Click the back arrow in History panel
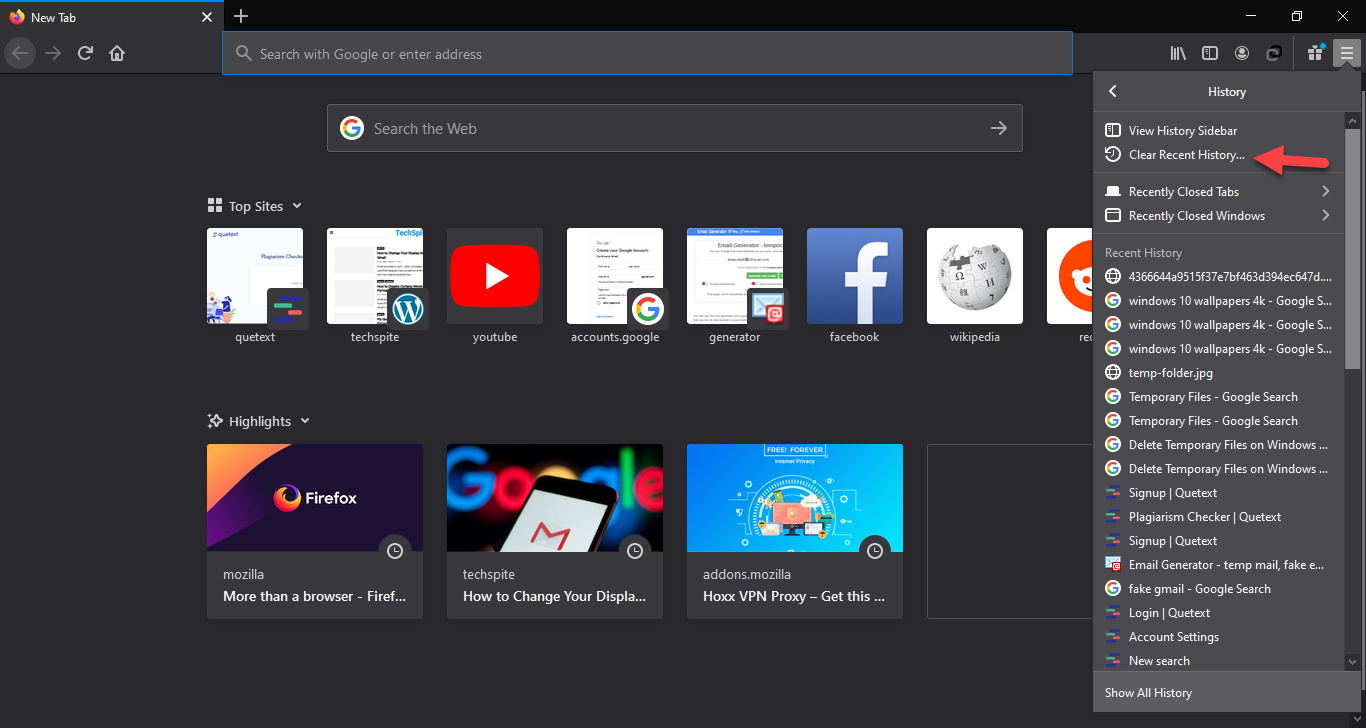The image size is (1366, 728). (x=1112, y=91)
